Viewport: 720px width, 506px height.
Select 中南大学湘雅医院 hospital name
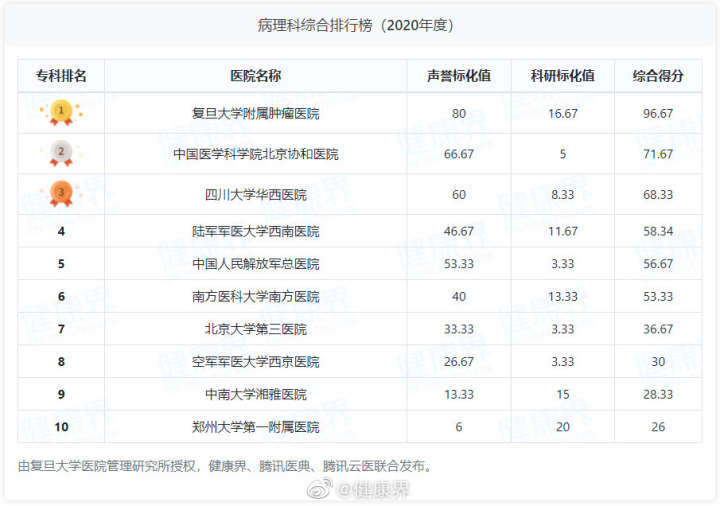(x=255, y=394)
